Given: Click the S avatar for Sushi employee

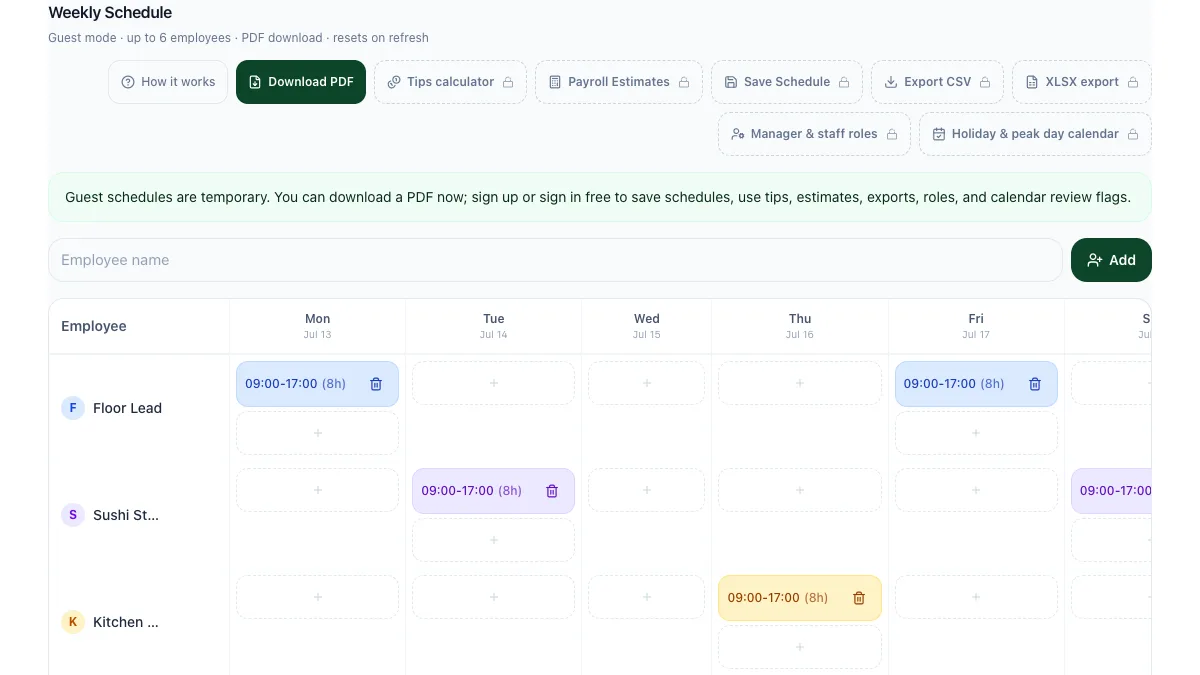Looking at the screenshot, I should coord(73,515).
